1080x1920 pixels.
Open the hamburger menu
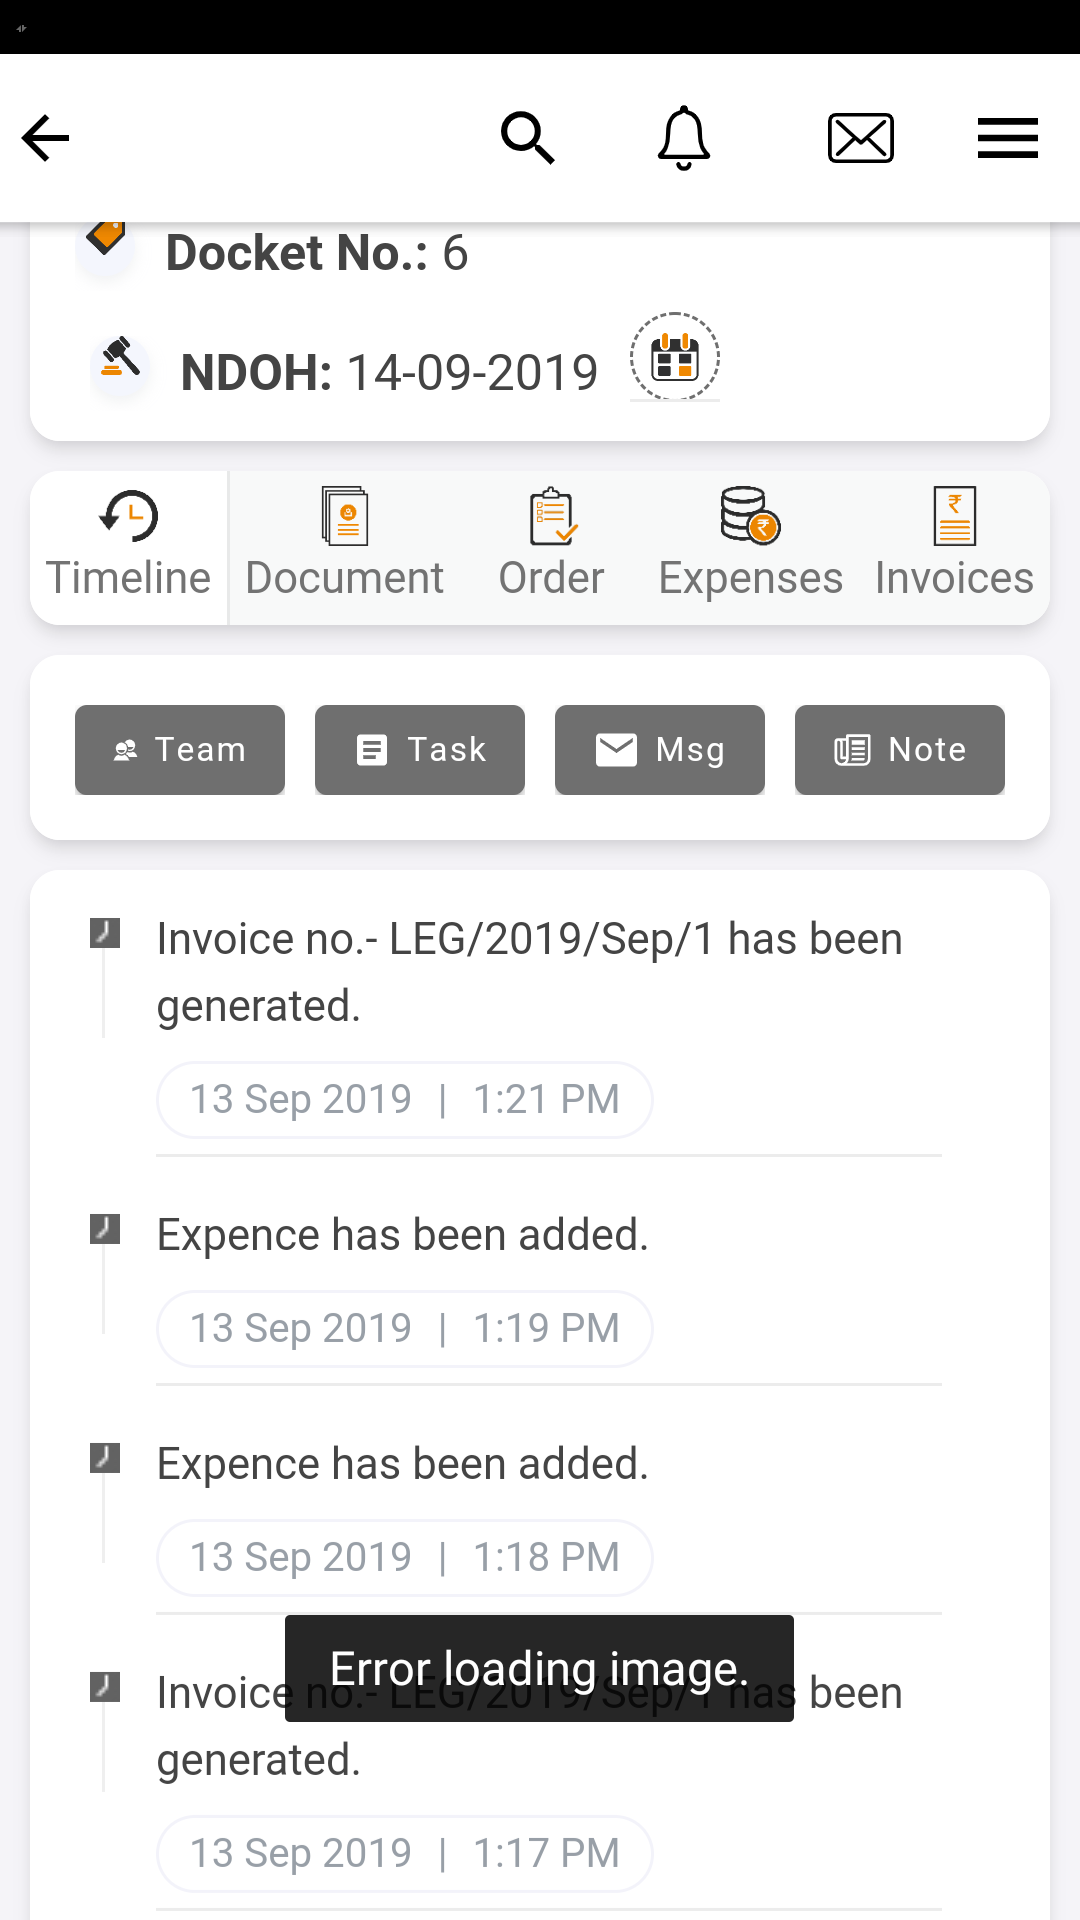coord(1007,138)
